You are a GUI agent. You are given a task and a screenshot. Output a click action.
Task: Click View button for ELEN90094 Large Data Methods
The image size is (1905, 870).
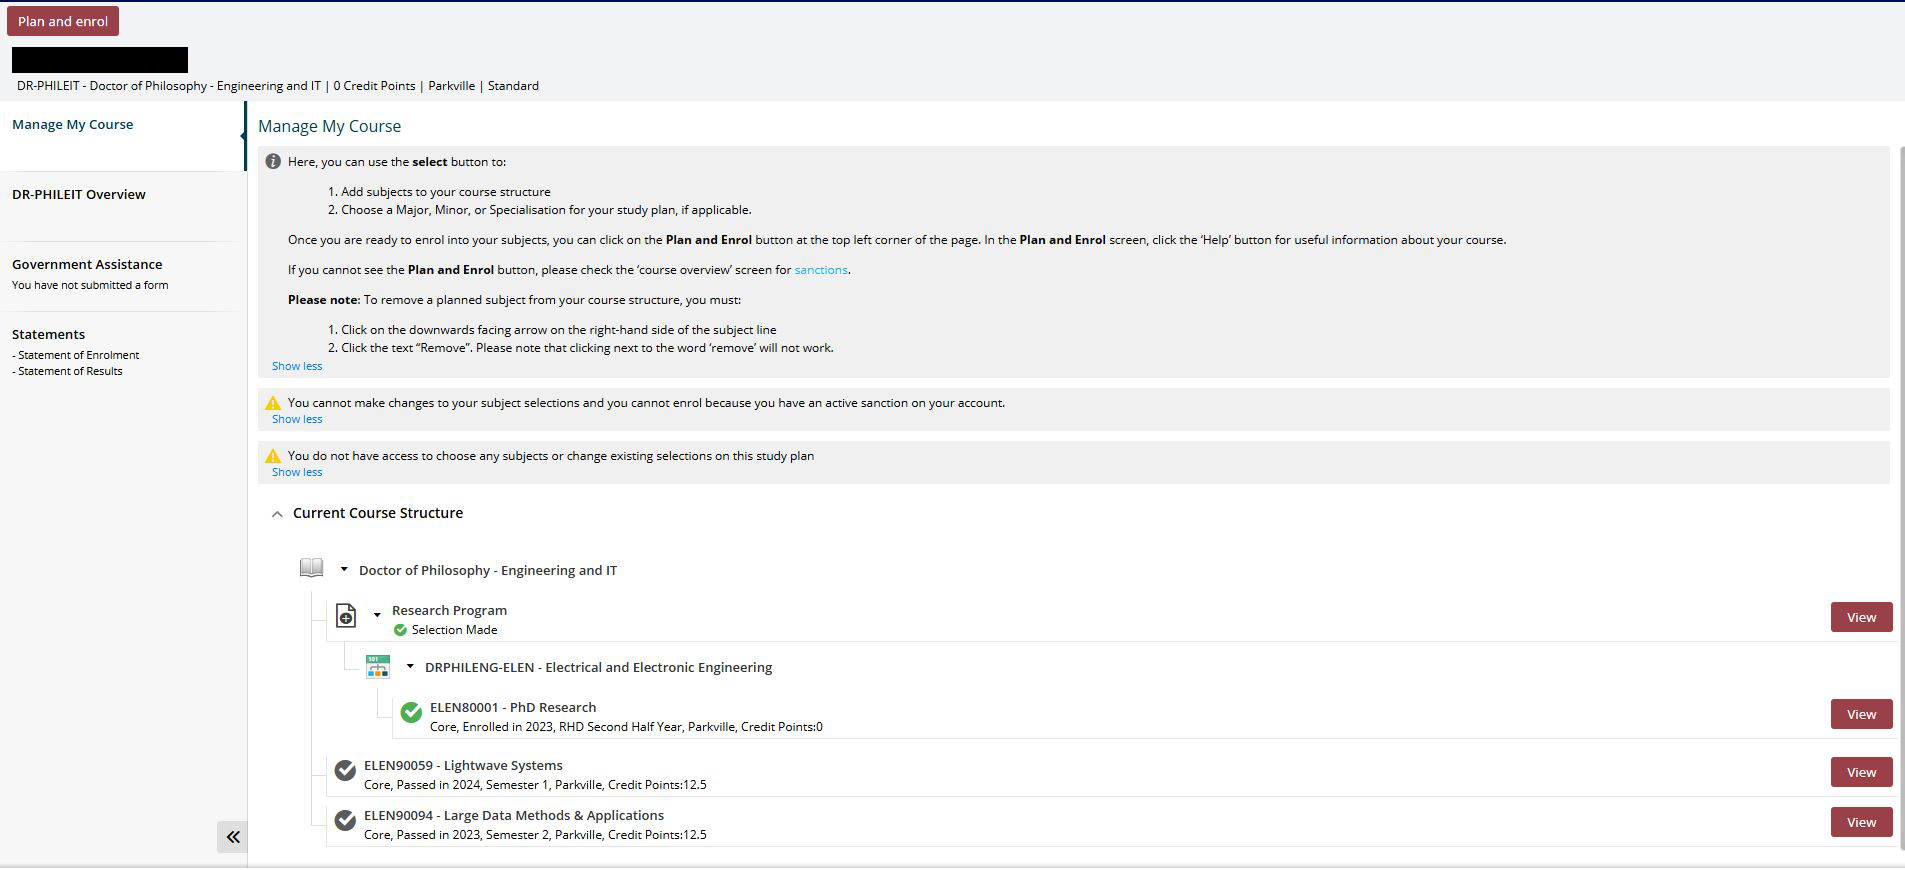tap(1861, 822)
